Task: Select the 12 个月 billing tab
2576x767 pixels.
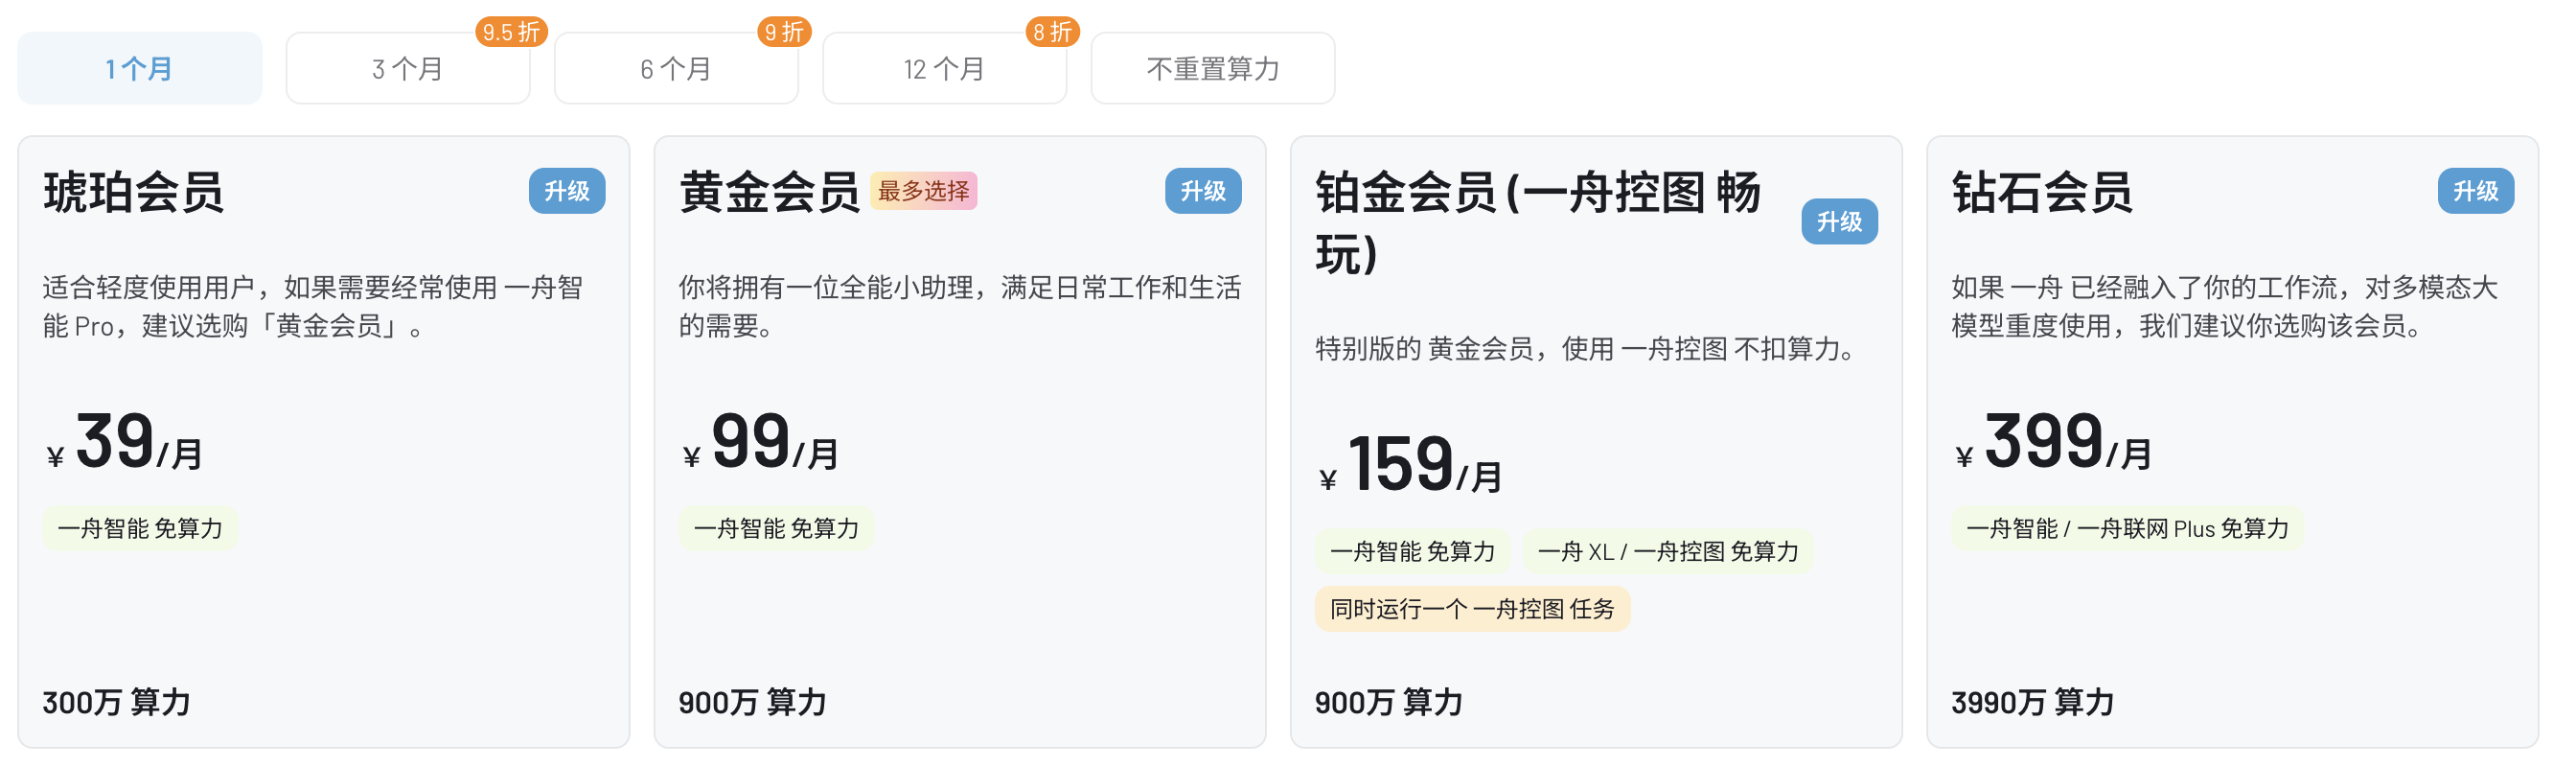Action: [944, 68]
